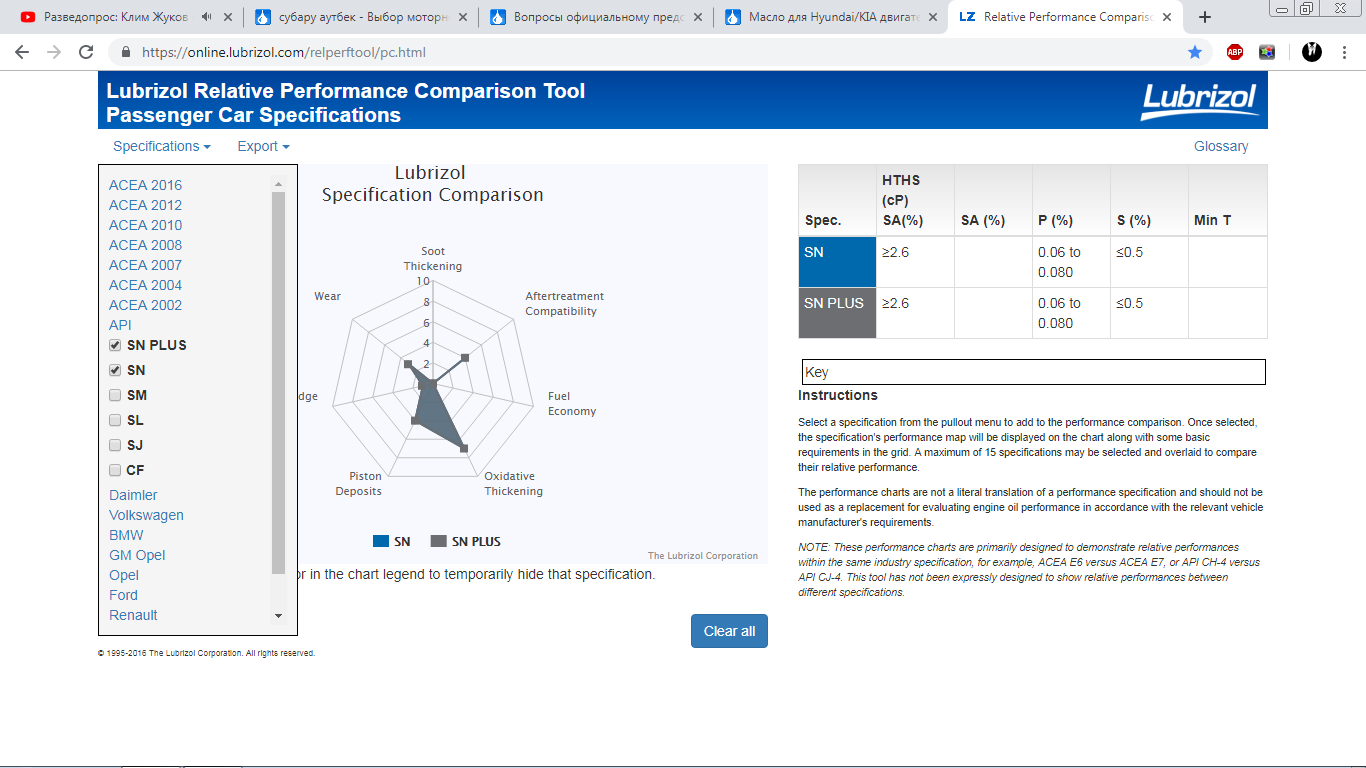
Task: Click the Fuel Economy axis label
Action: (x=572, y=403)
